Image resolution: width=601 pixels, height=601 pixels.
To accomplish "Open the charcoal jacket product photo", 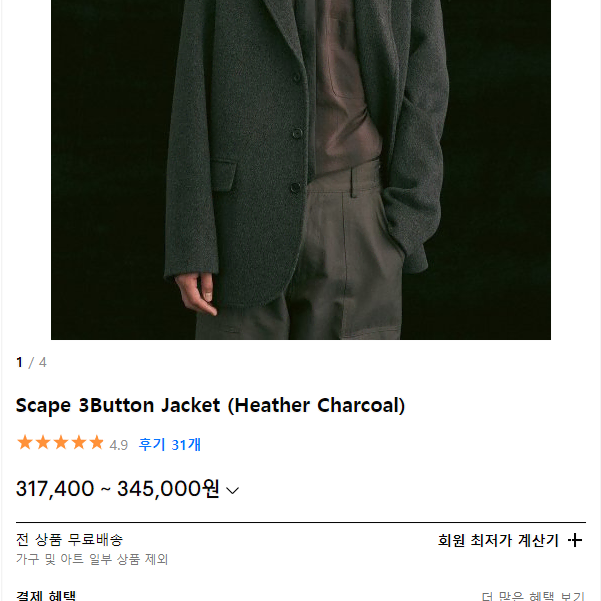I will click(301, 169).
